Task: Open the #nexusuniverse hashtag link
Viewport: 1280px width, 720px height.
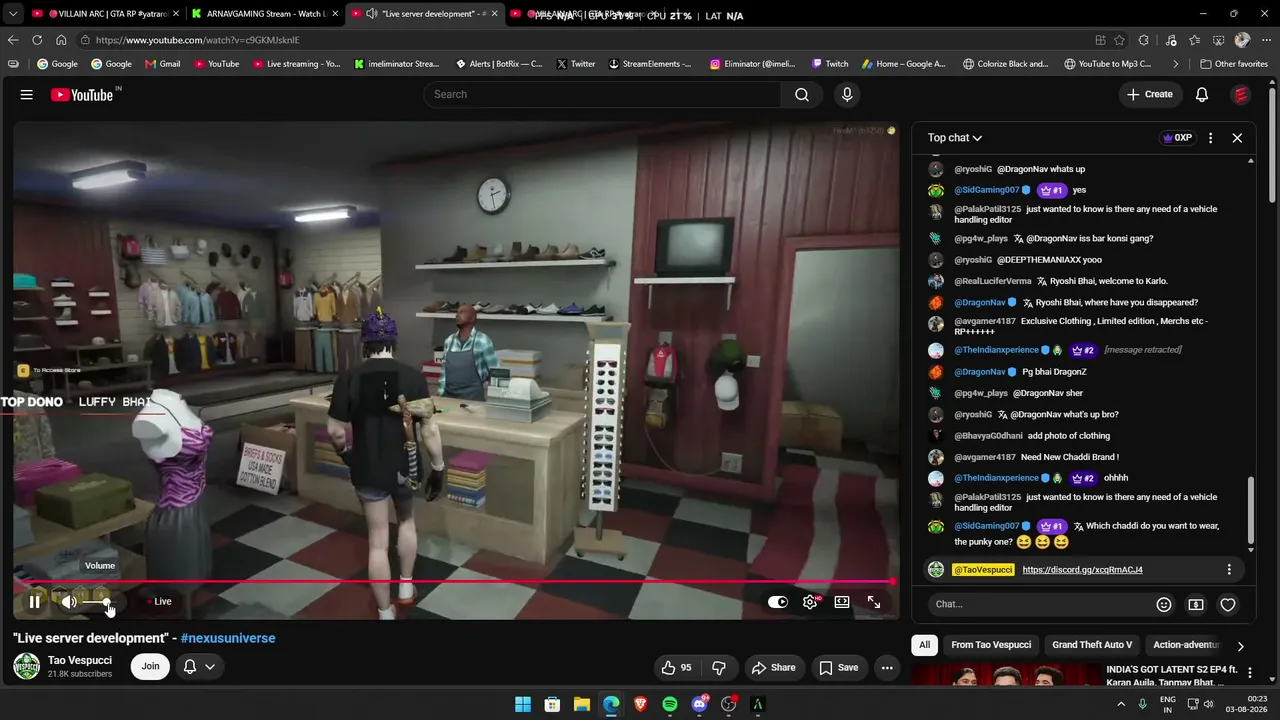Action: pyautogui.click(x=228, y=638)
